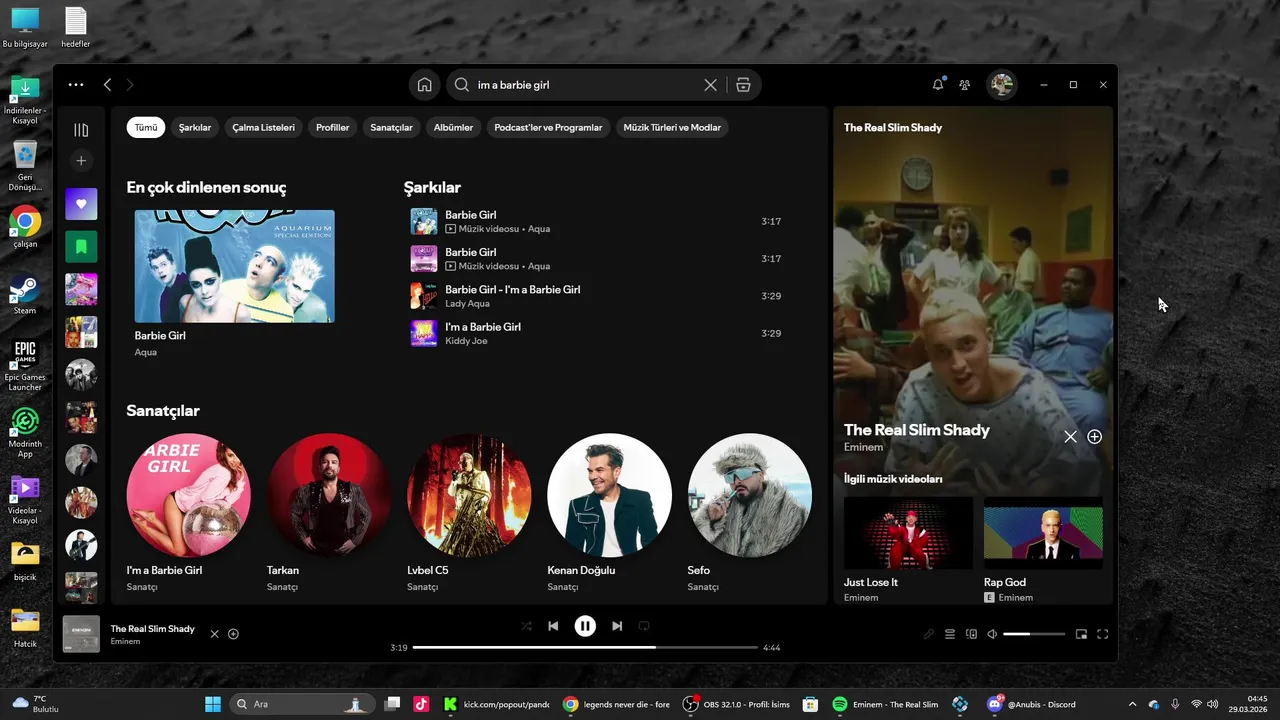Image resolution: width=1280 pixels, height=720 pixels.
Task: Open the Tarkan artist card
Action: click(329, 514)
